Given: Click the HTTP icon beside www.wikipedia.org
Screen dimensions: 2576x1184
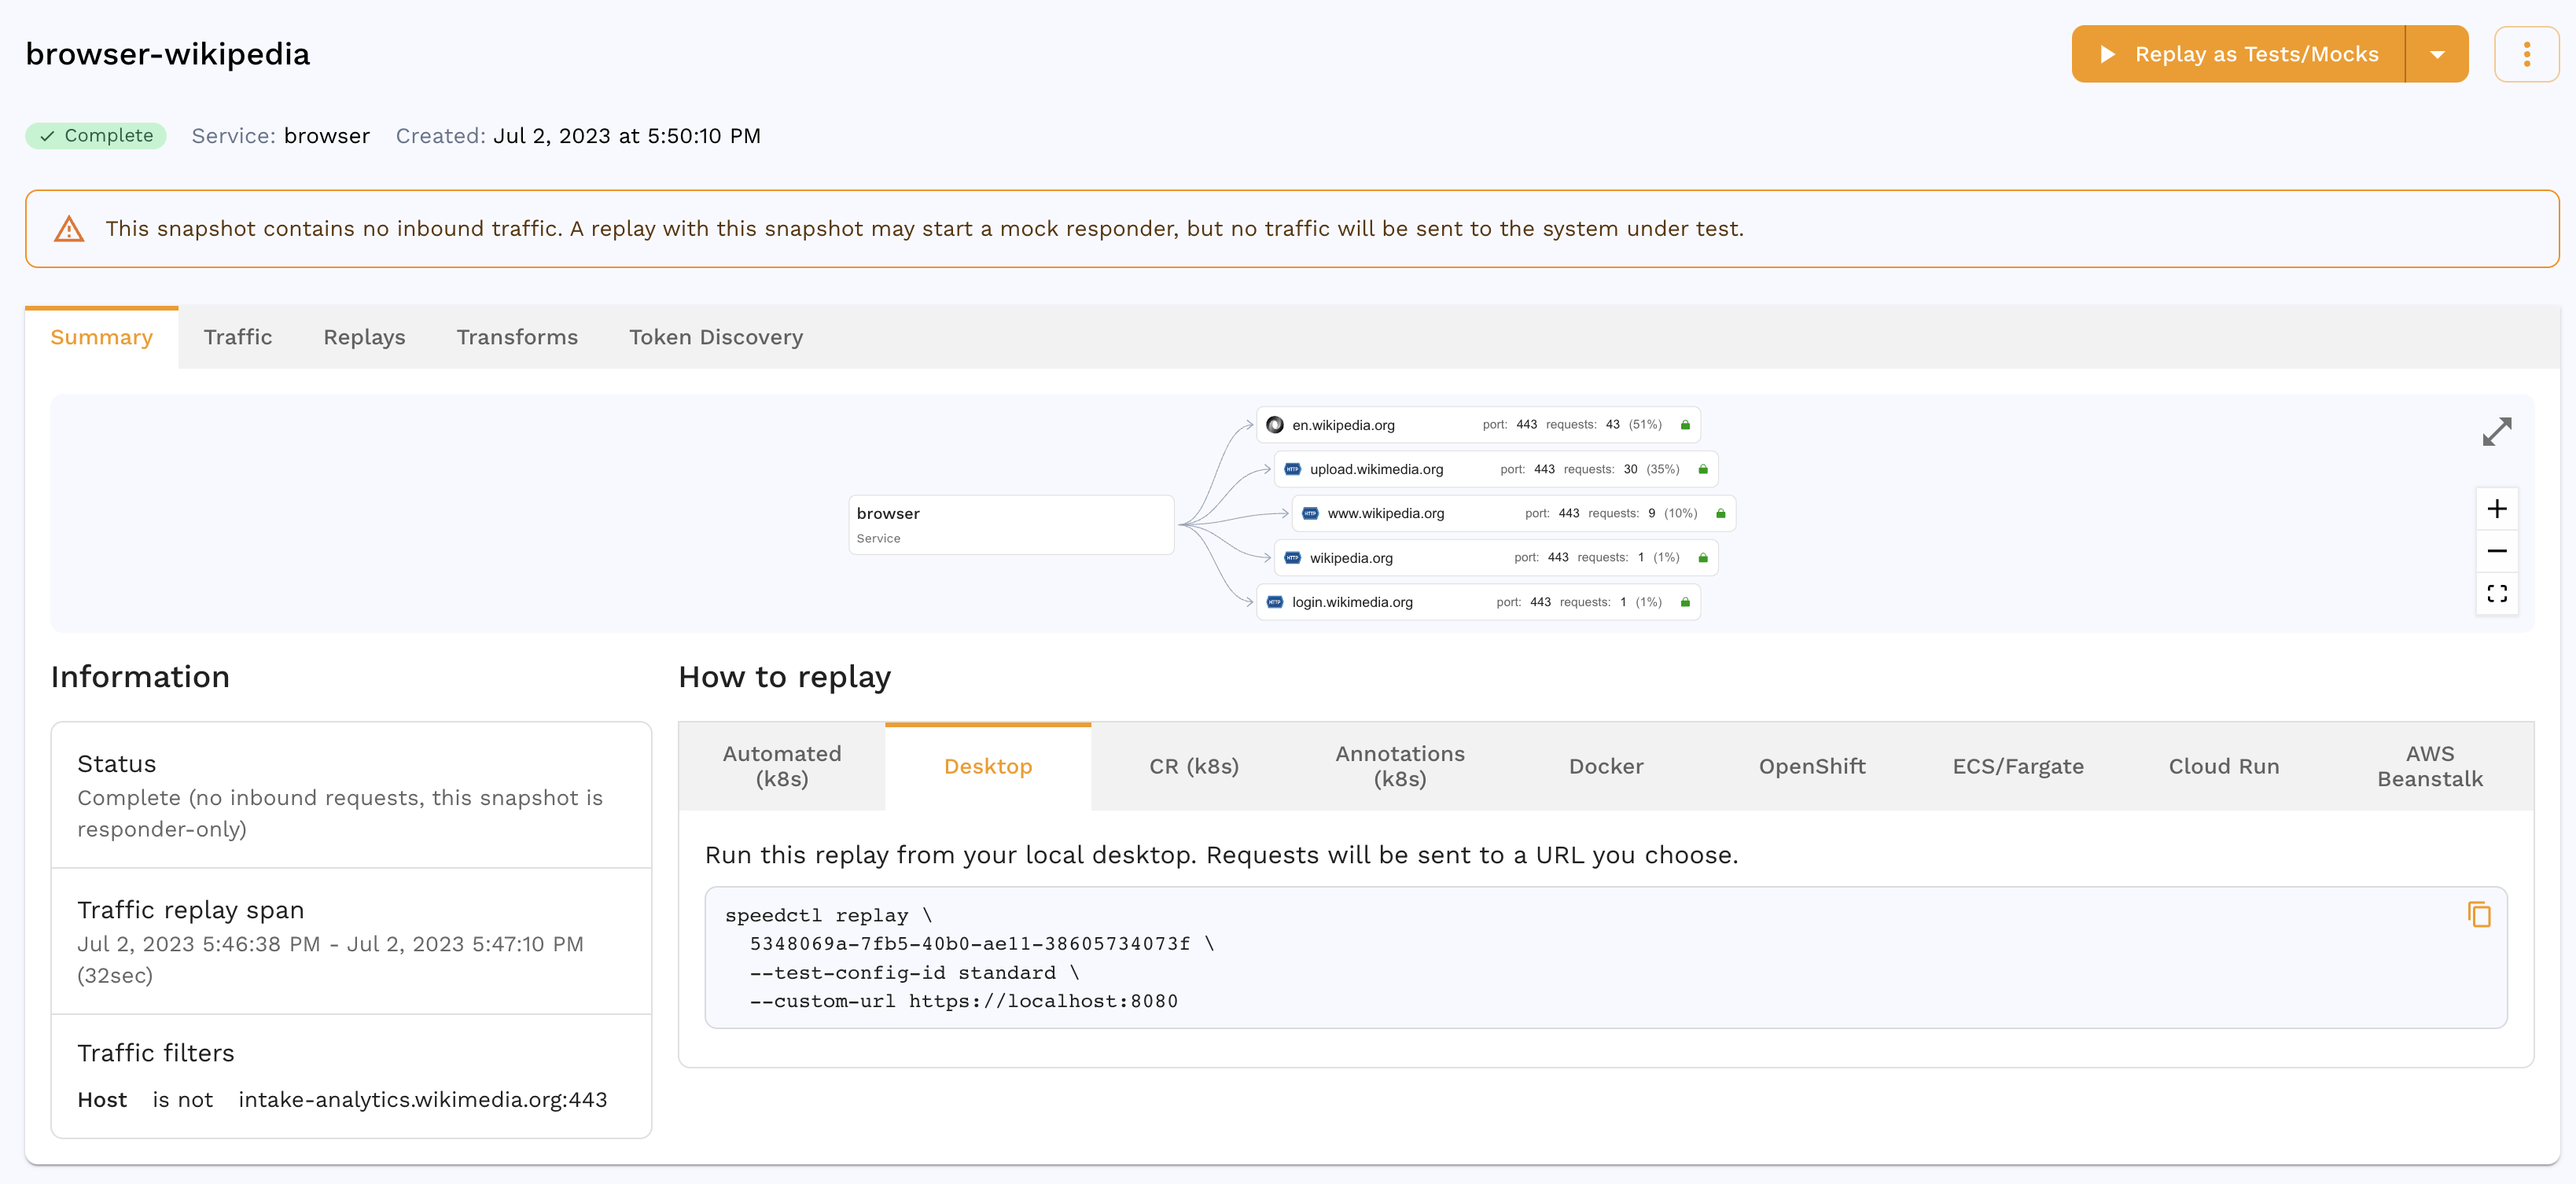Looking at the screenshot, I should [x=1311, y=513].
